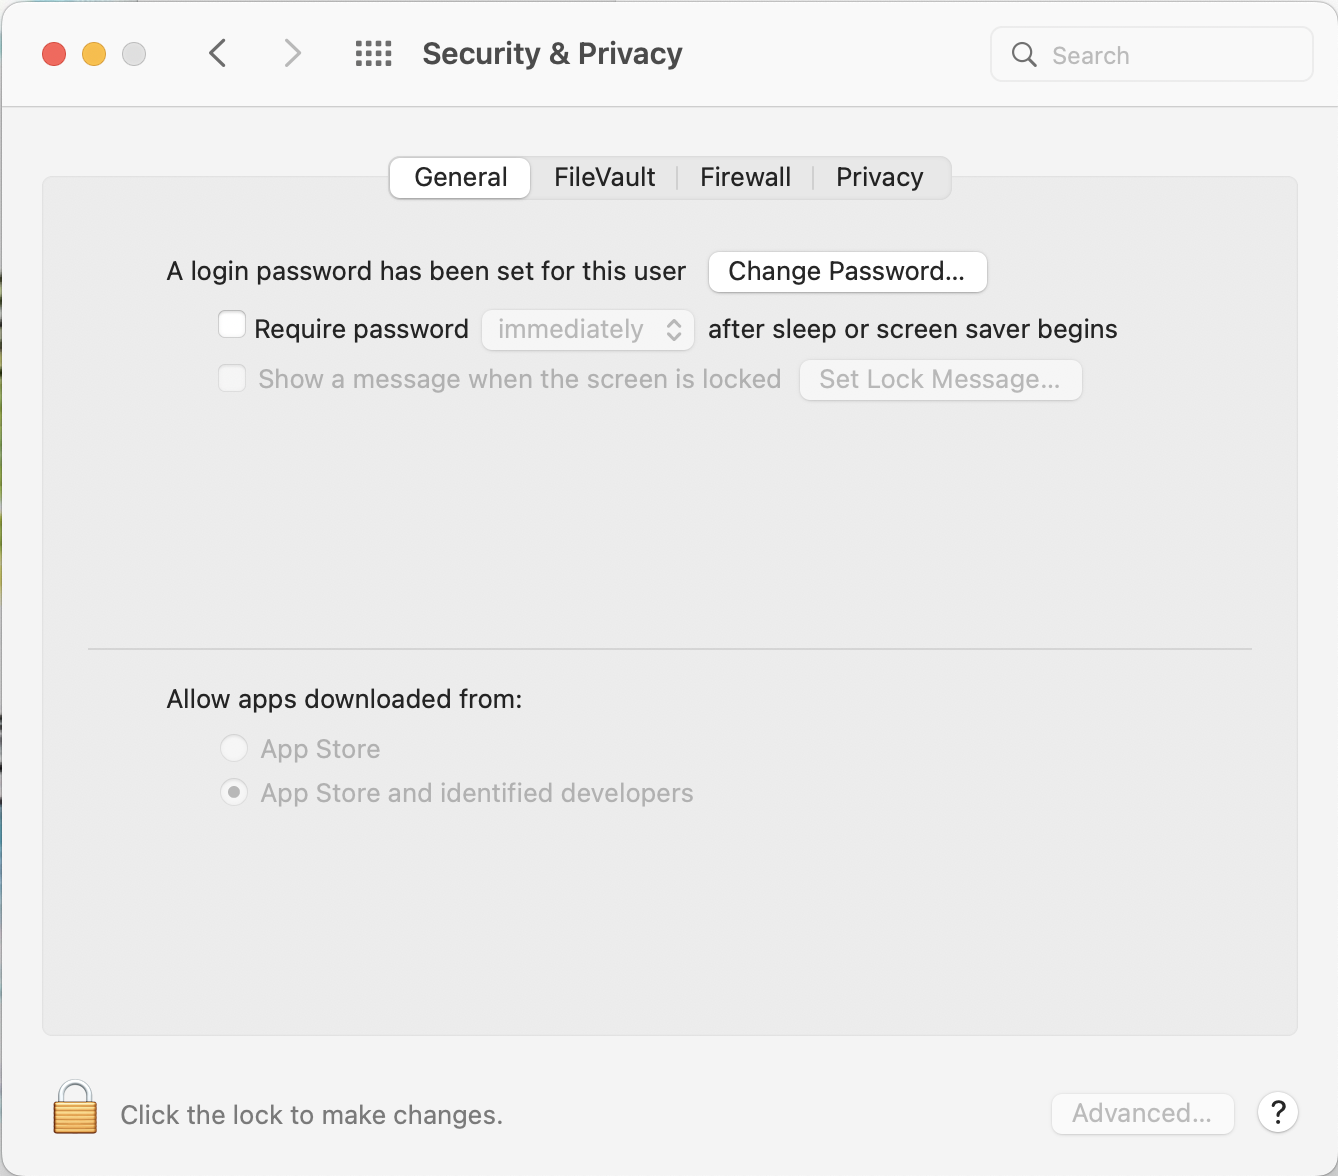
Task: Close the window with the red button
Action: (x=54, y=54)
